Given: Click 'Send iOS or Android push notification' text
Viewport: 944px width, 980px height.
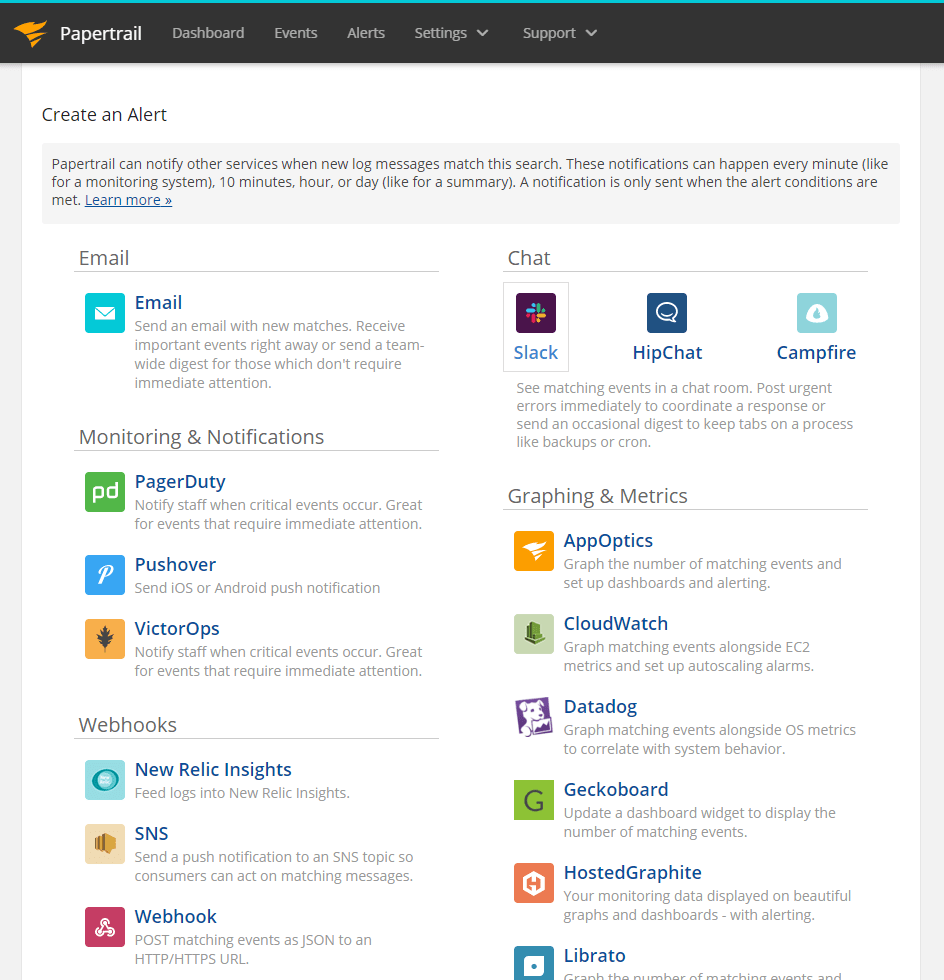Looking at the screenshot, I should tap(257, 588).
